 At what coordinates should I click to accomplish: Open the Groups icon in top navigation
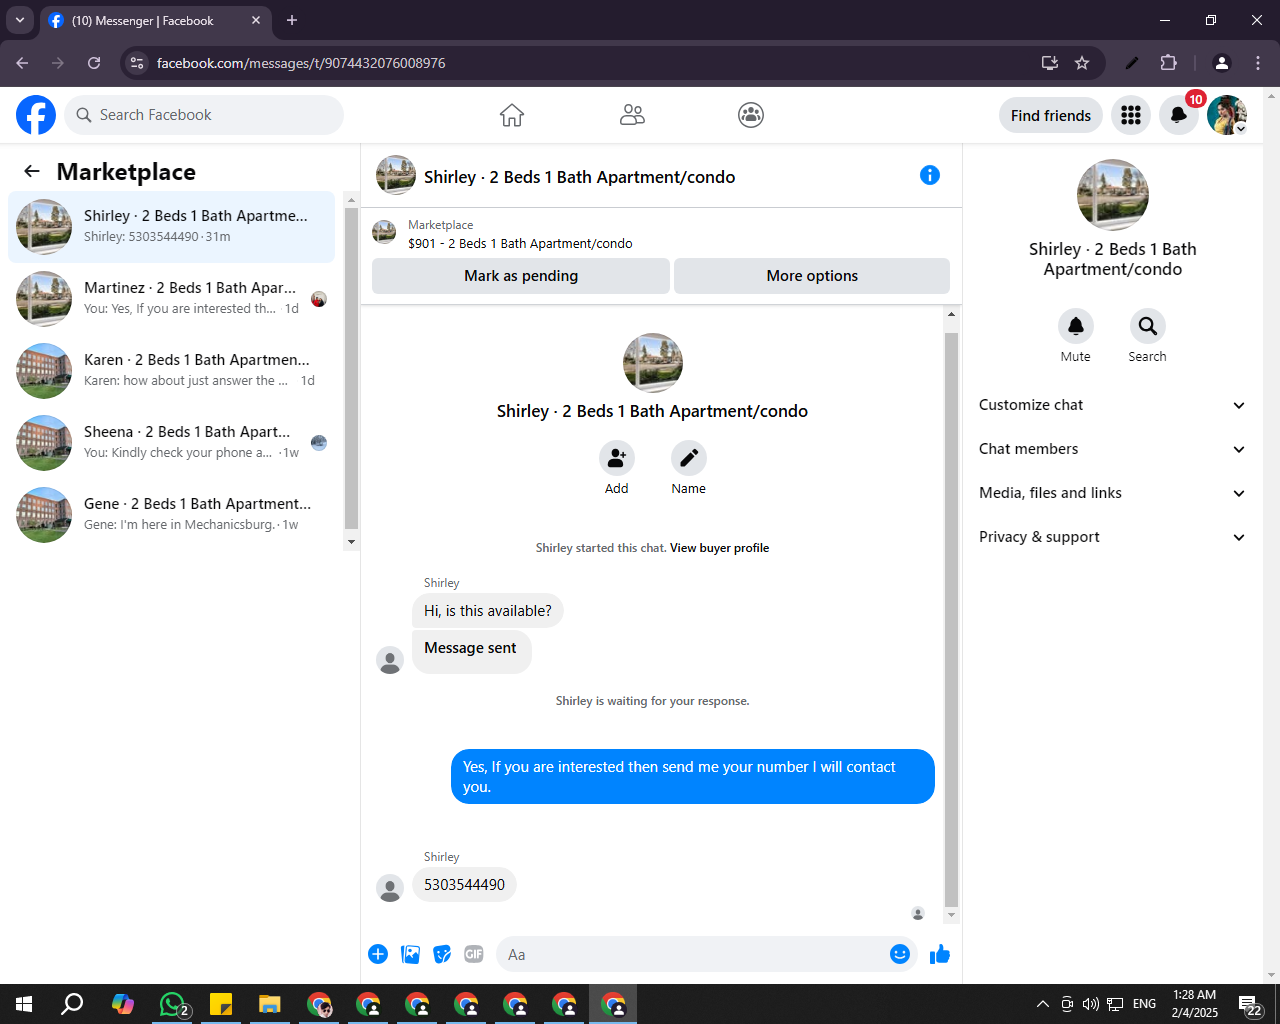click(751, 115)
